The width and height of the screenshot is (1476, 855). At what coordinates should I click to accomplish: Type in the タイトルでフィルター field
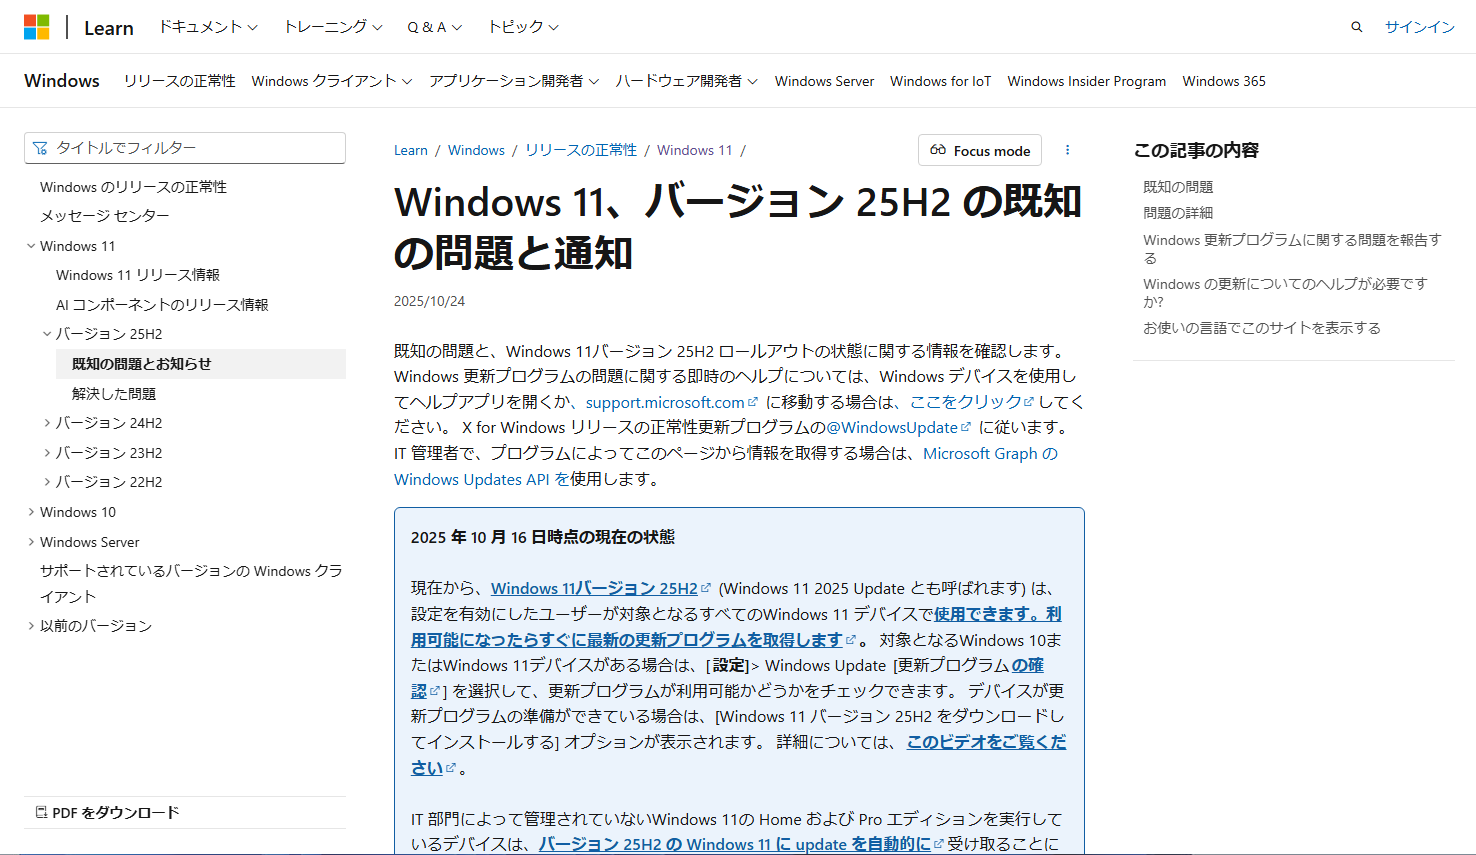coord(195,148)
